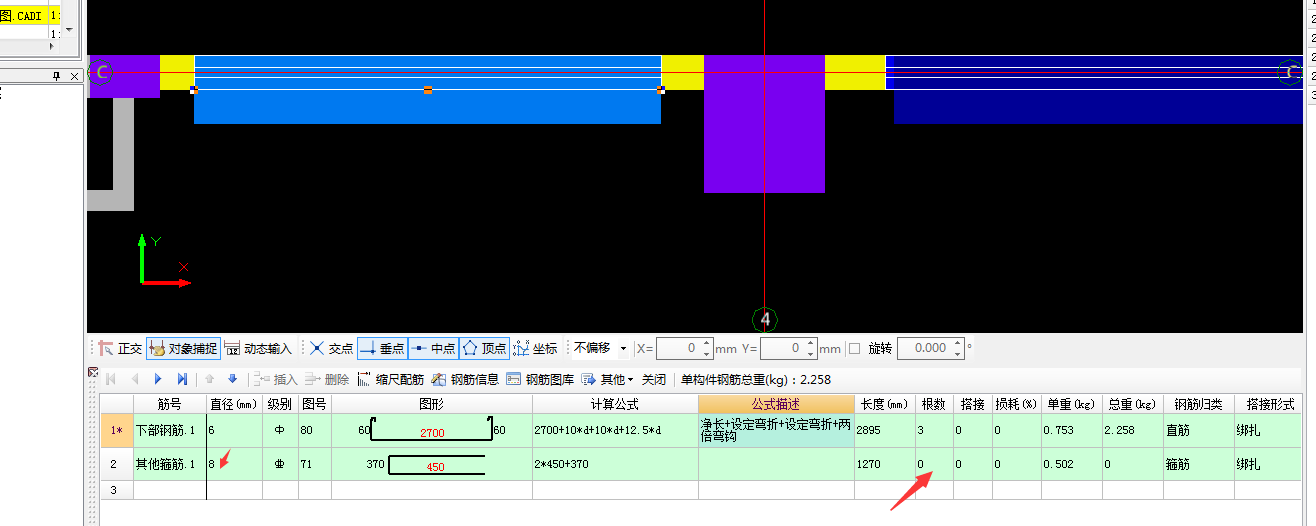Select the 总重(kg) column header
Screen dimensions: 1316x526
pyautogui.click(x=1133, y=404)
